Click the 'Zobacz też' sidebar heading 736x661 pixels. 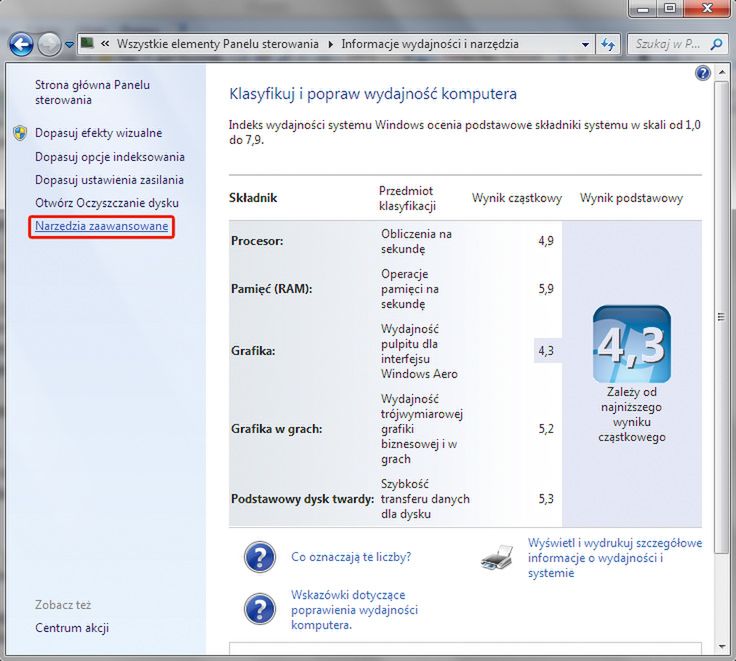[x=63, y=605]
